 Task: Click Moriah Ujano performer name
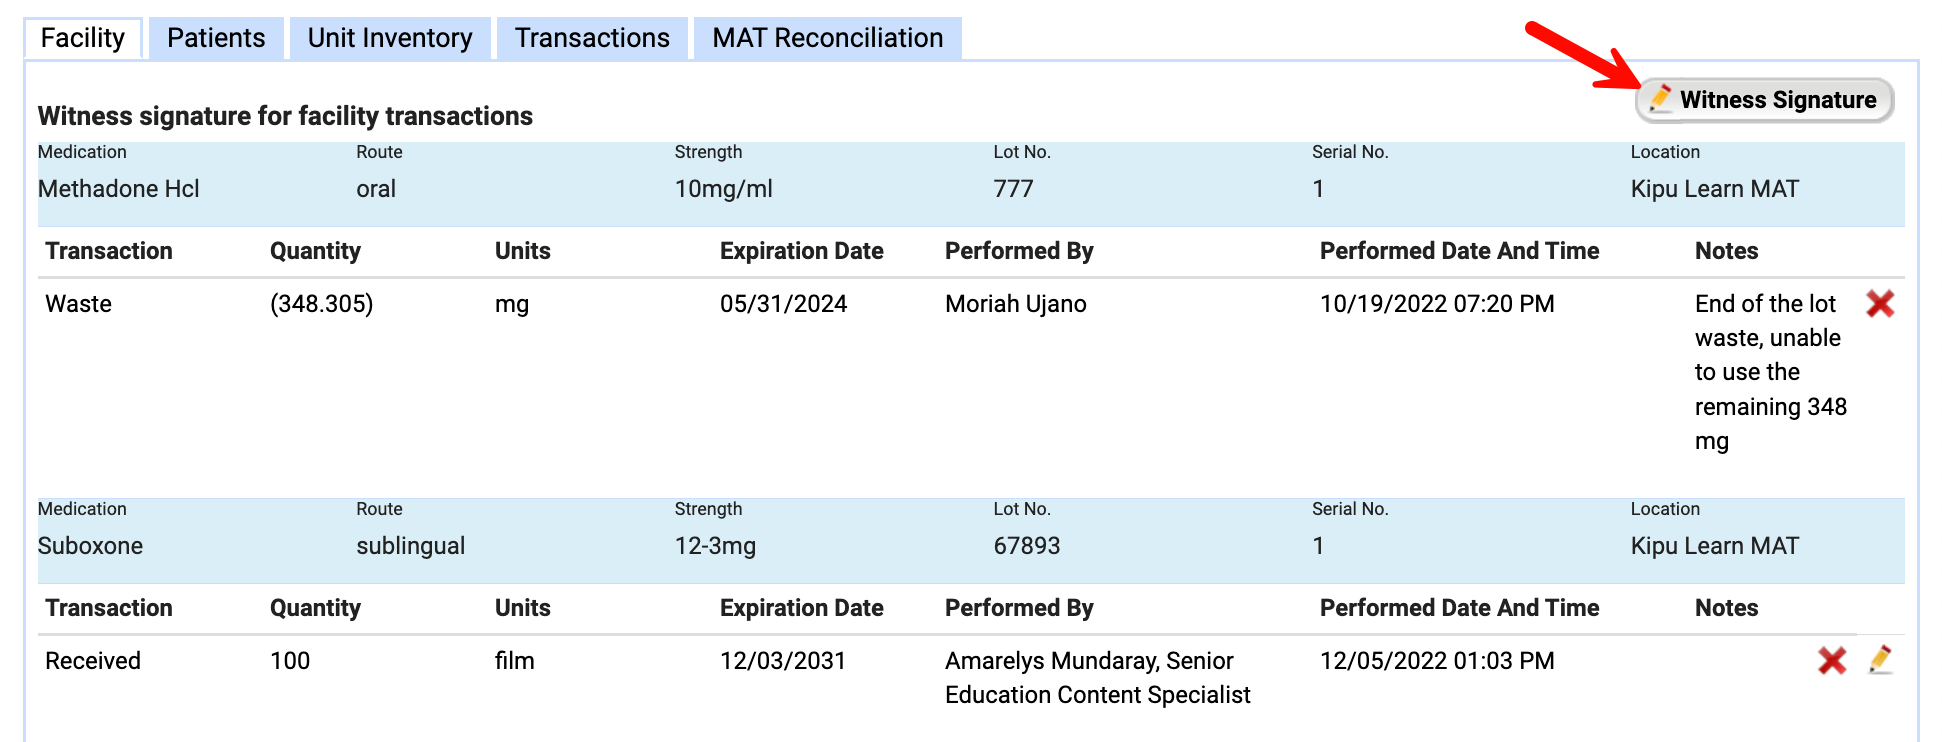click(1015, 304)
